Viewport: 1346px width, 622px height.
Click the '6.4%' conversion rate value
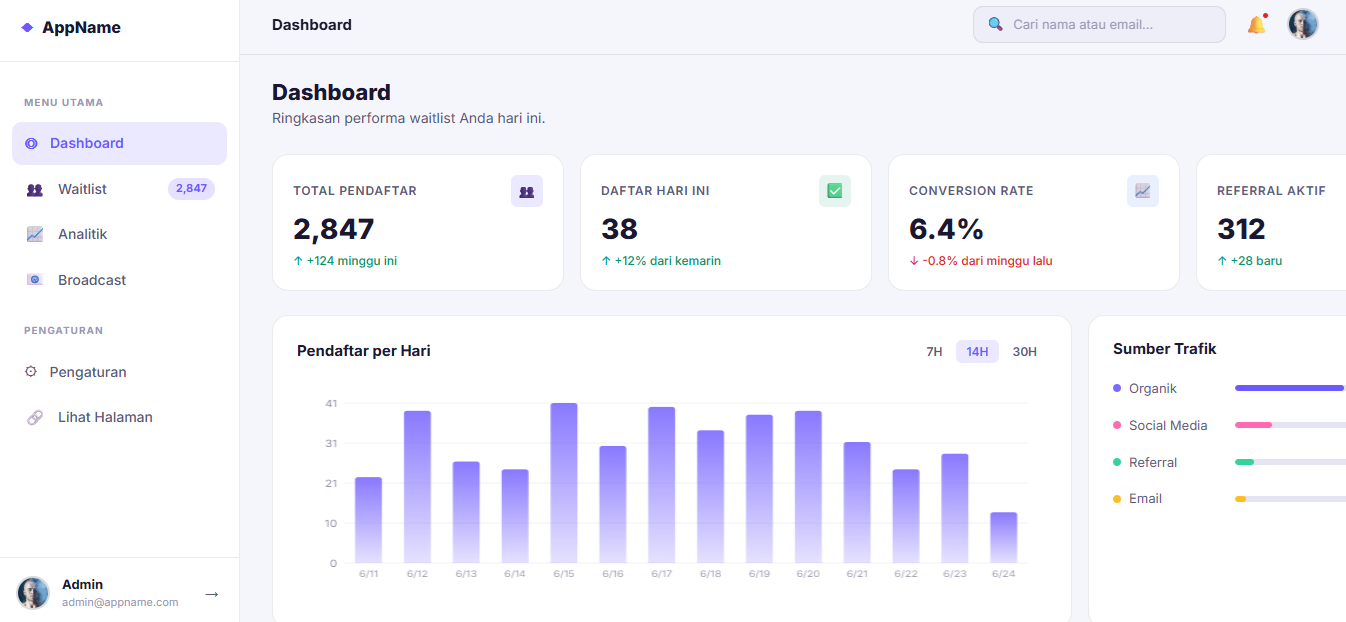click(x=947, y=229)
